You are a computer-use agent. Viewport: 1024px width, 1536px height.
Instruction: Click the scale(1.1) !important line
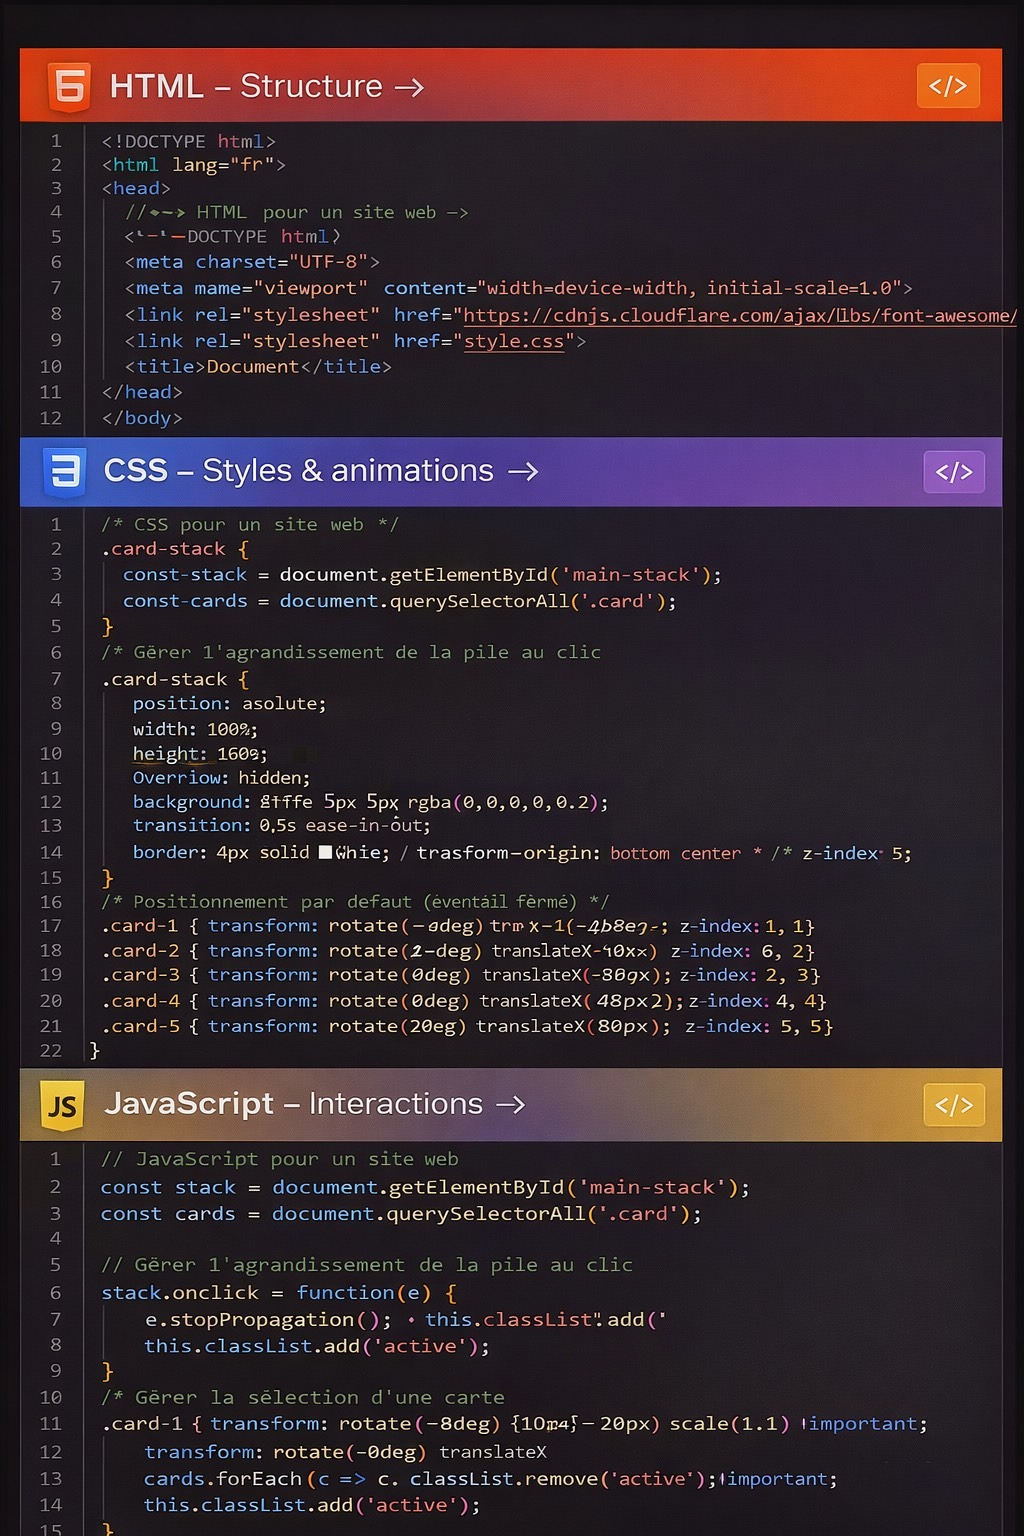515,1424
